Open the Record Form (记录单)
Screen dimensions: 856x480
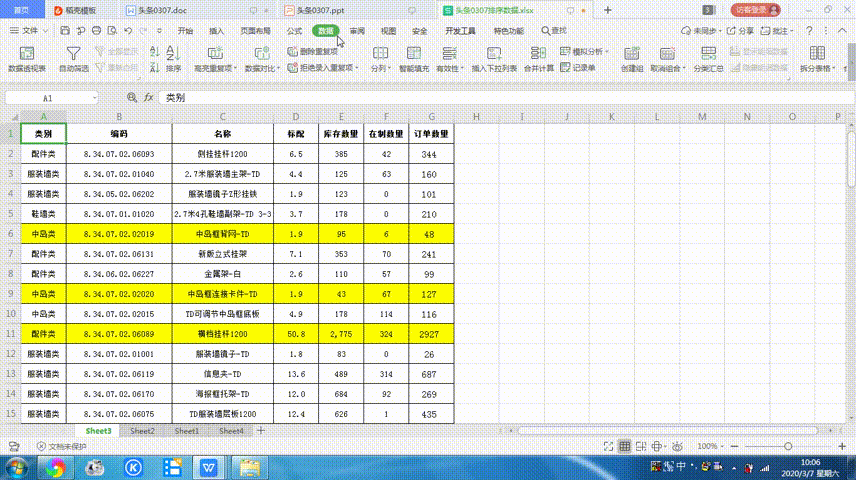(578, 68)
